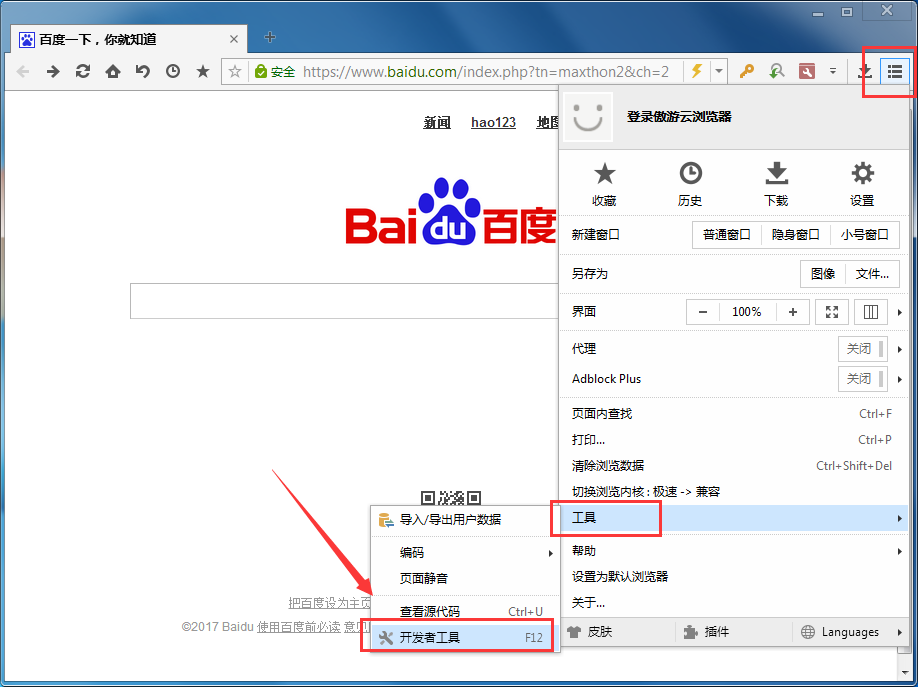
Task: Click the lightning core switch icon
Action: pos(696,71)
